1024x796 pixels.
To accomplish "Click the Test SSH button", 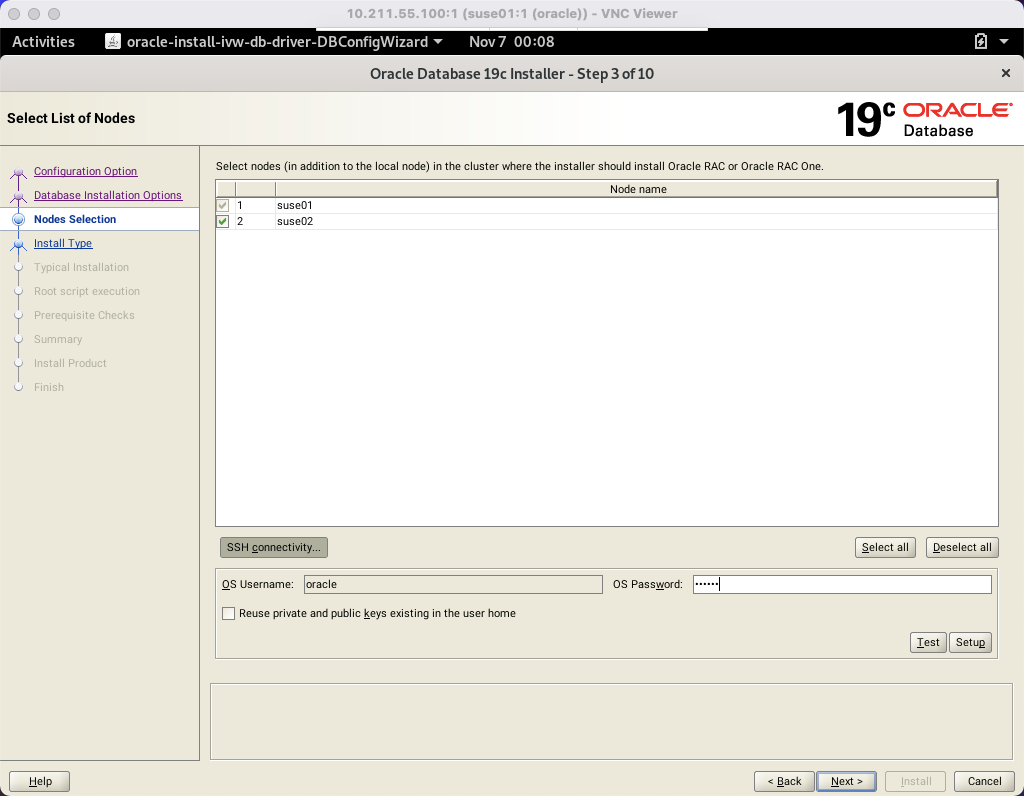I will tap(927, 643).
